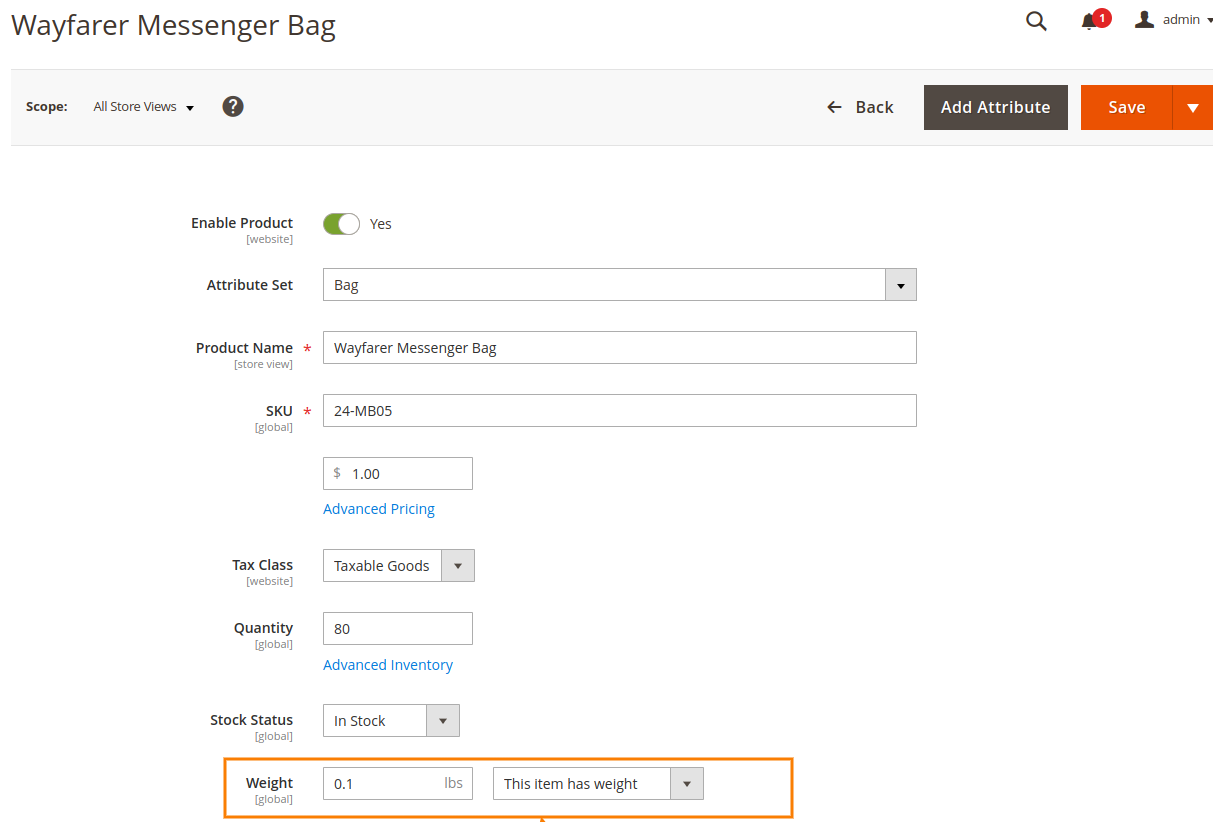This screenshot has width=1213, height=822.
Task: Open the global search magnifier
Action: [1036, 20]
